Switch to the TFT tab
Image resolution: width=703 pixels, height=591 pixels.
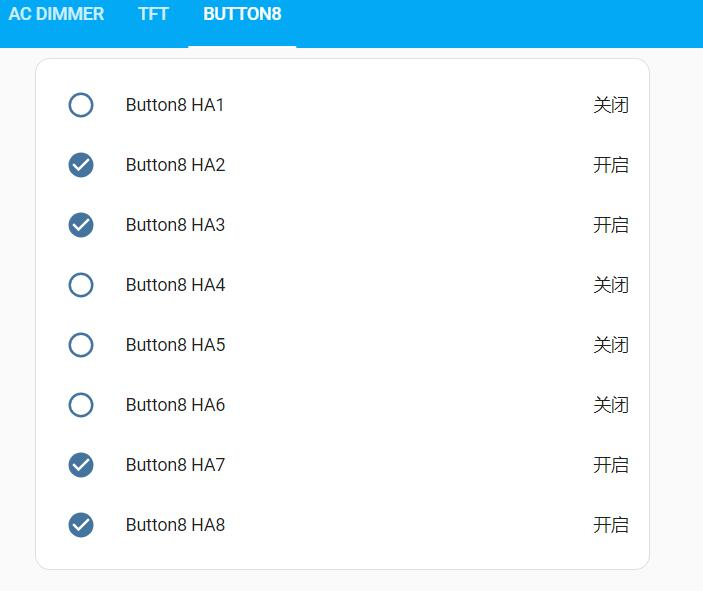click(x=153, y=14)
